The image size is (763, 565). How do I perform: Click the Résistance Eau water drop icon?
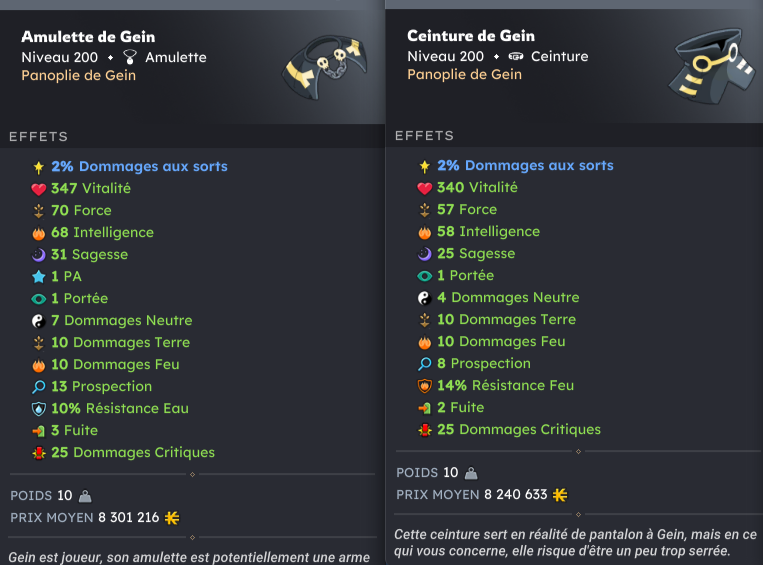coord(39,408)
